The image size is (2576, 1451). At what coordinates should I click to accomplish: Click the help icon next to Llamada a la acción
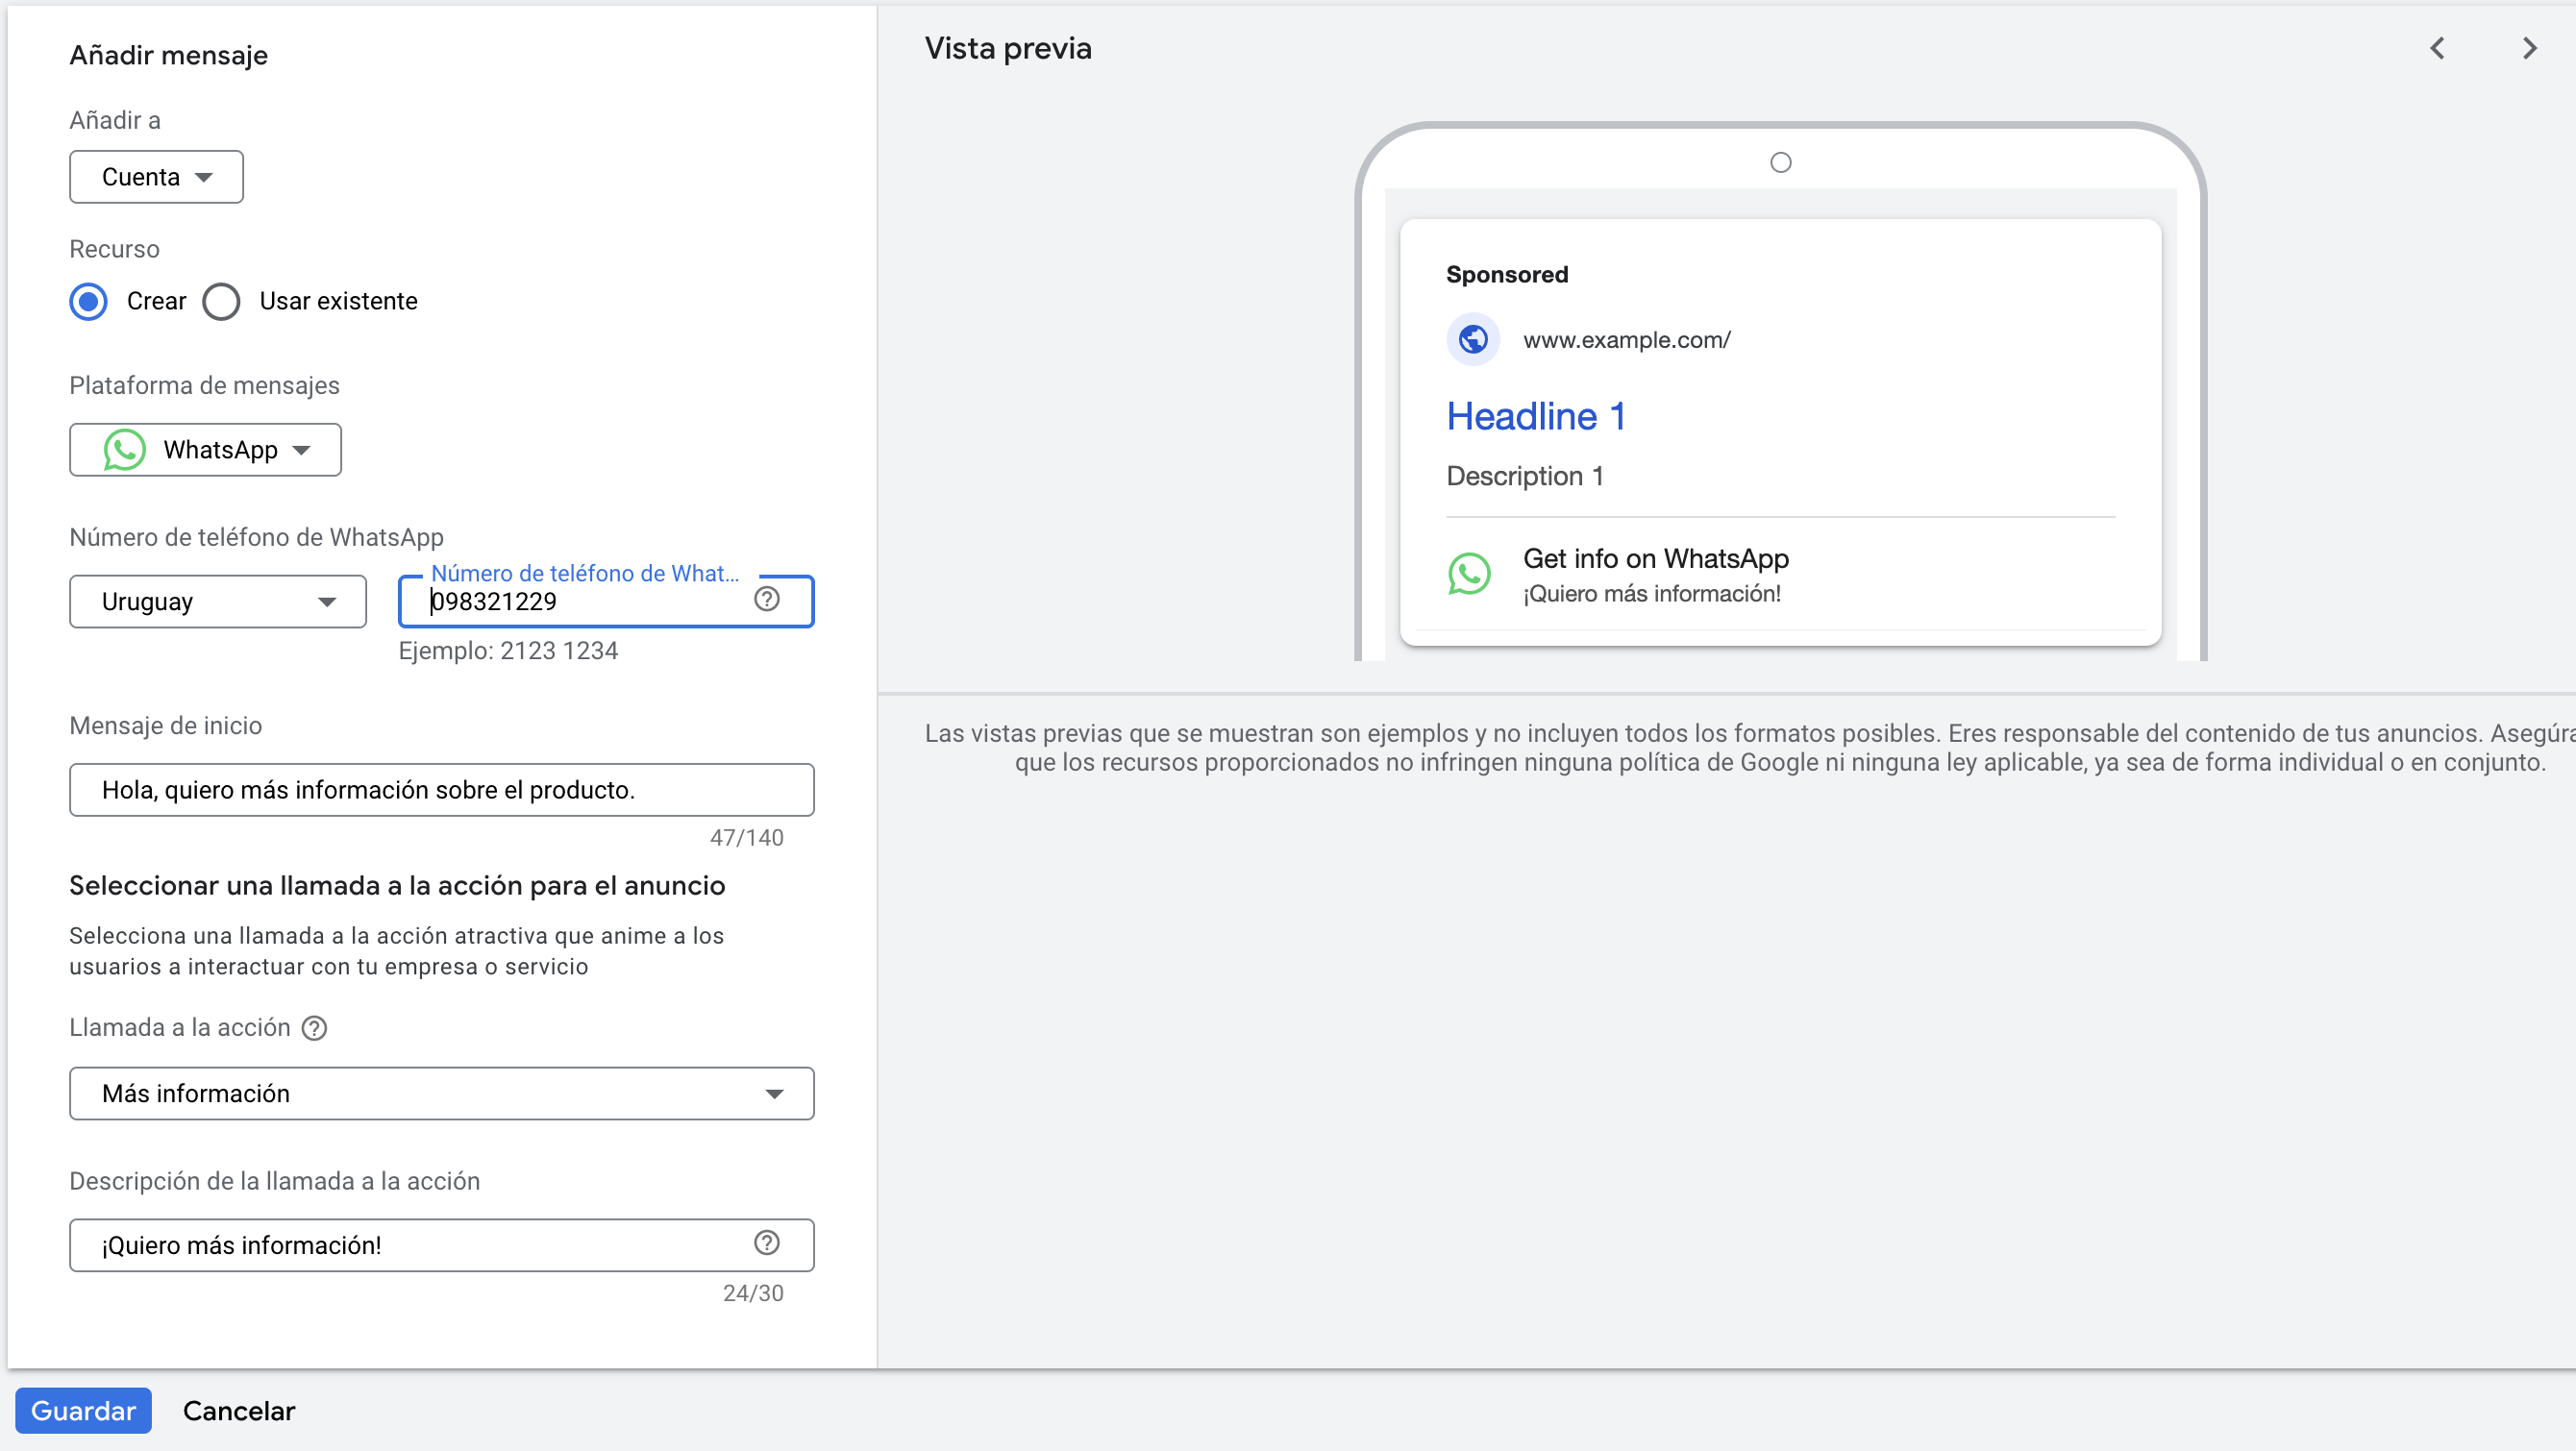click(x=314, y=1028)
